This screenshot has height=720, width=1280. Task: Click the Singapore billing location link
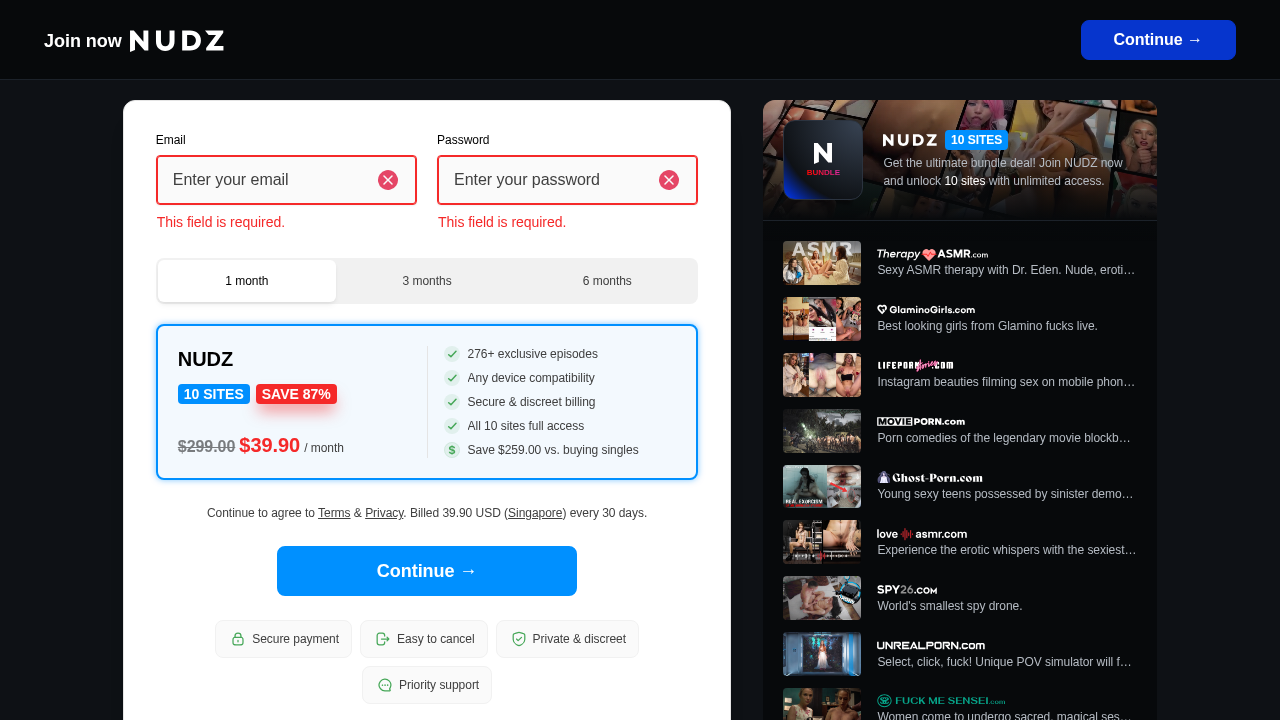point(535,513)
